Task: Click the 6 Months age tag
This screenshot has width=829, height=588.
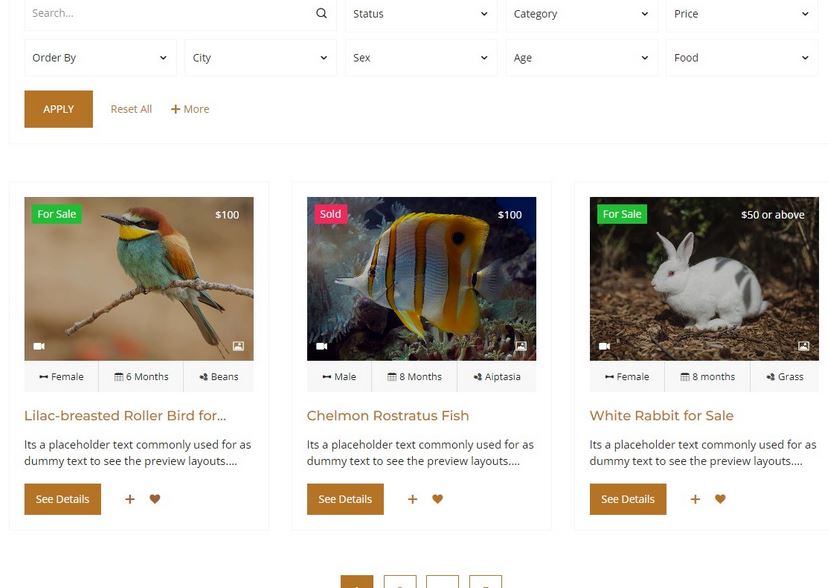Action: pyautogui.click(x=141, y=376)
